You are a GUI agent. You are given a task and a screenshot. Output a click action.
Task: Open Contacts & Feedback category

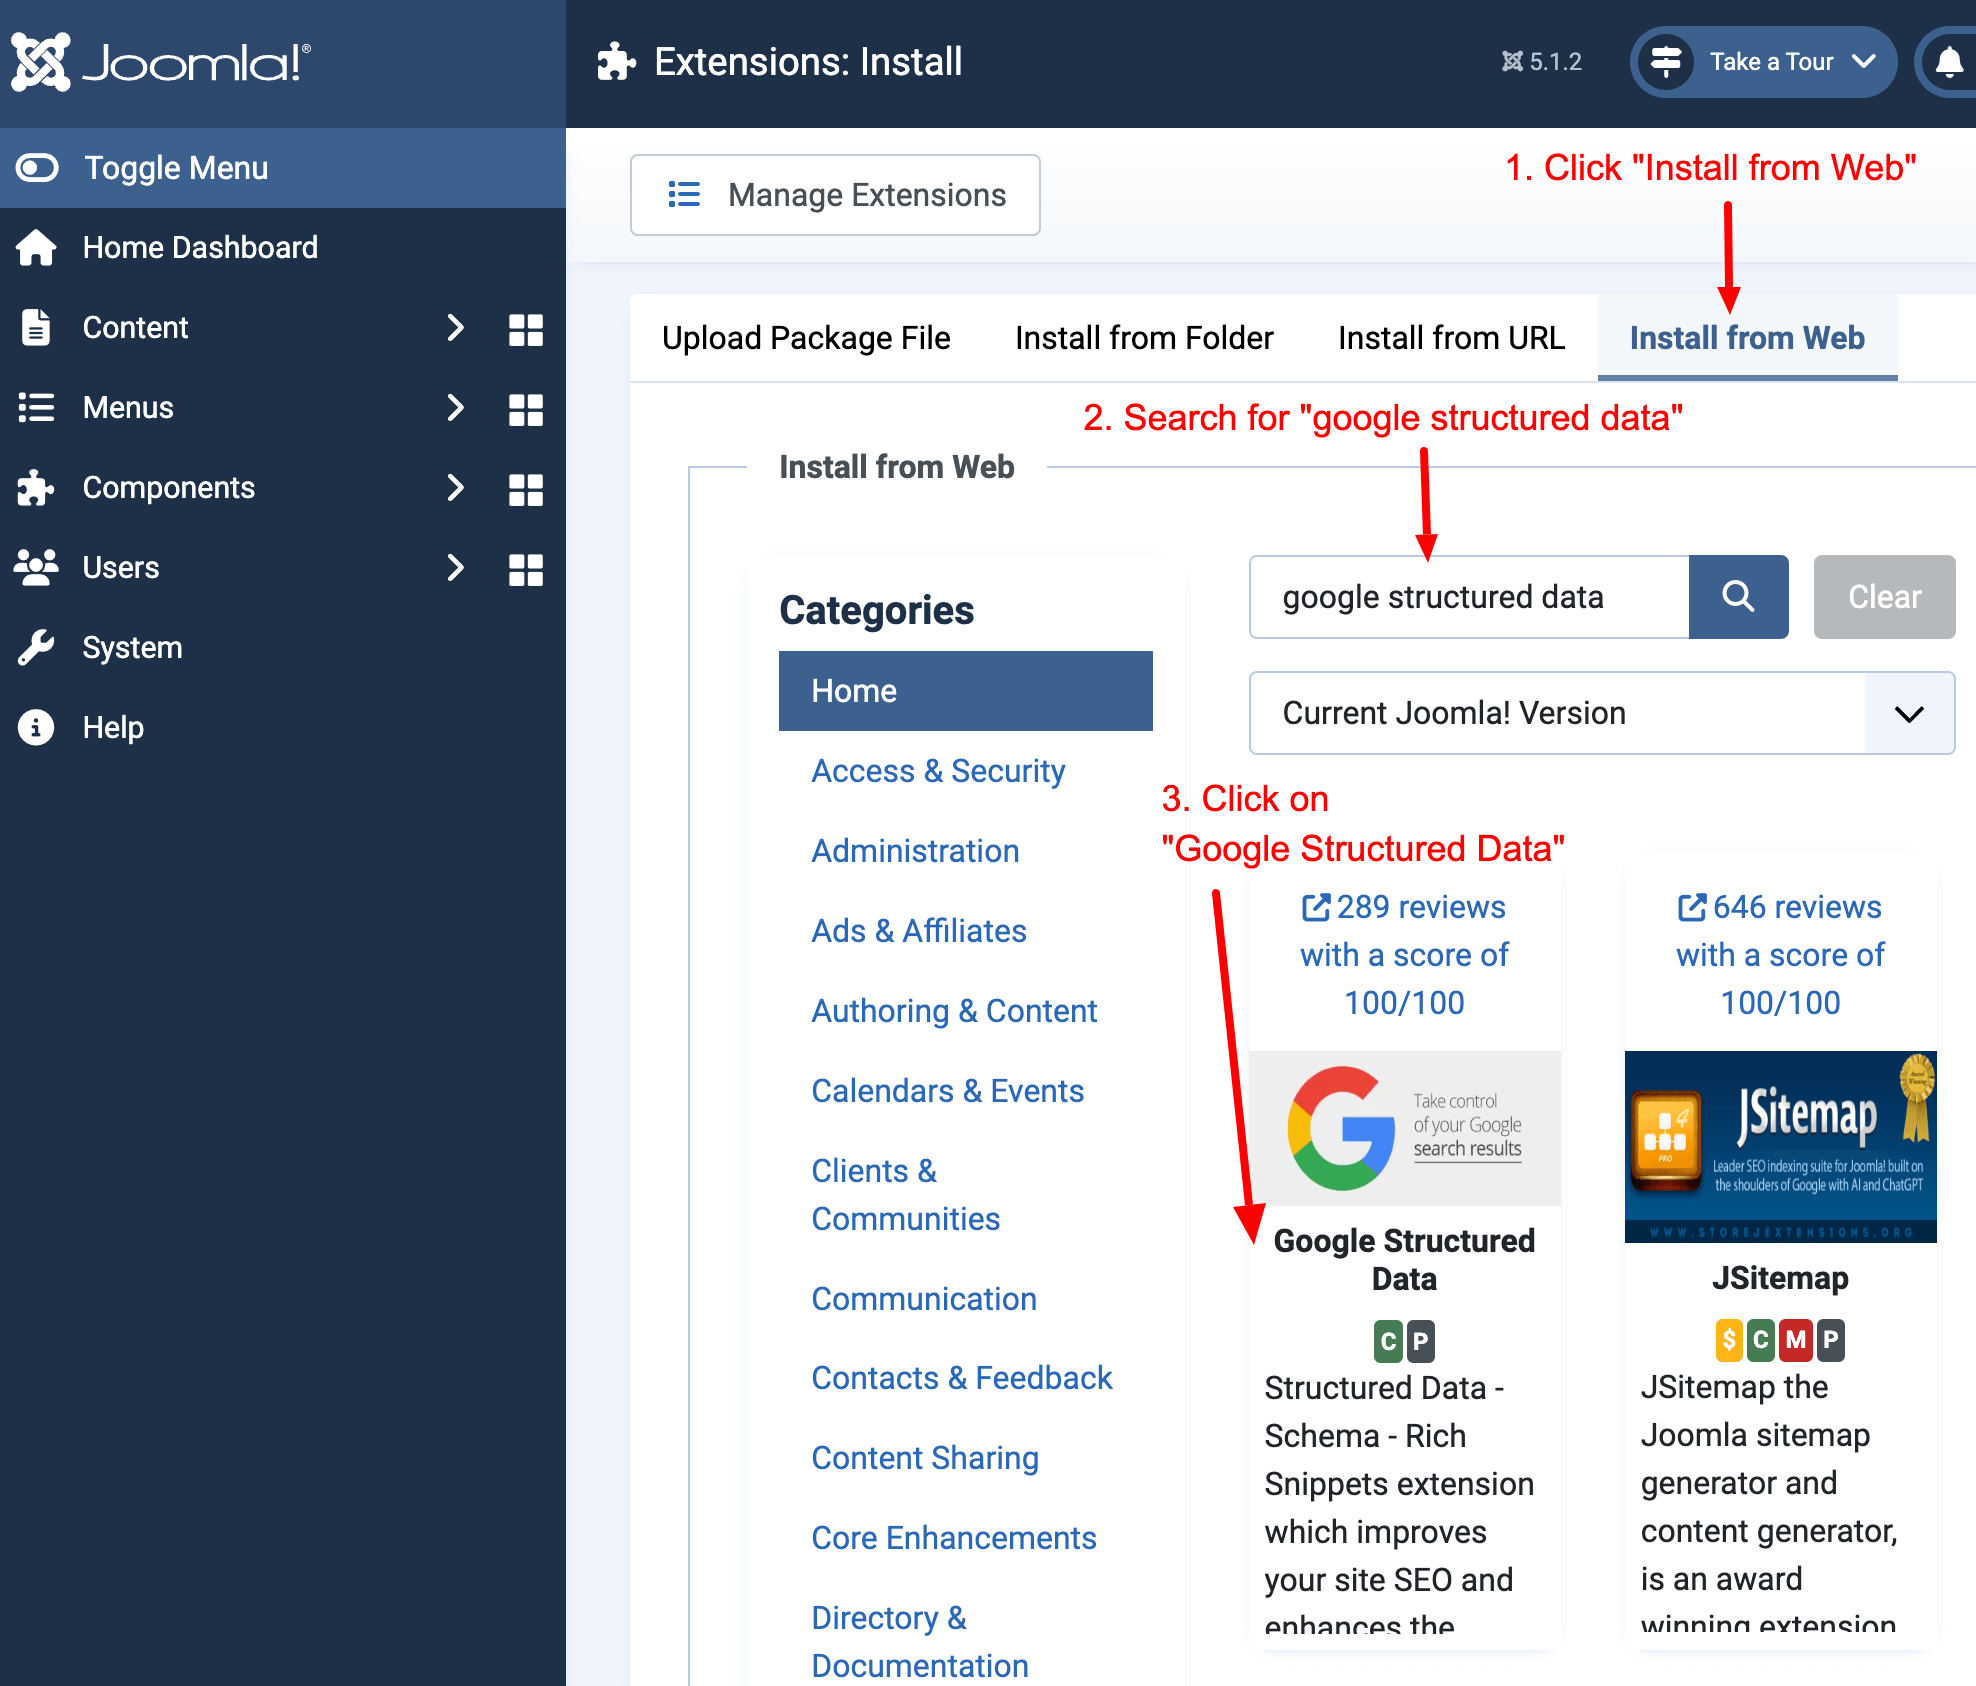point(962,1378)
